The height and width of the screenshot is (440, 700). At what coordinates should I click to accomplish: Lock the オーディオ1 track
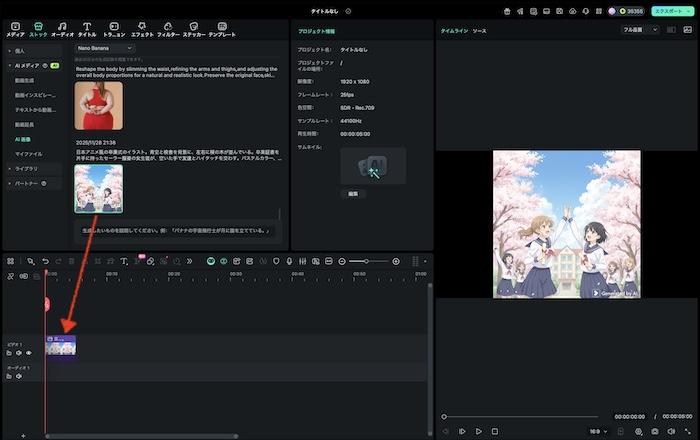(x=9, y=376)
